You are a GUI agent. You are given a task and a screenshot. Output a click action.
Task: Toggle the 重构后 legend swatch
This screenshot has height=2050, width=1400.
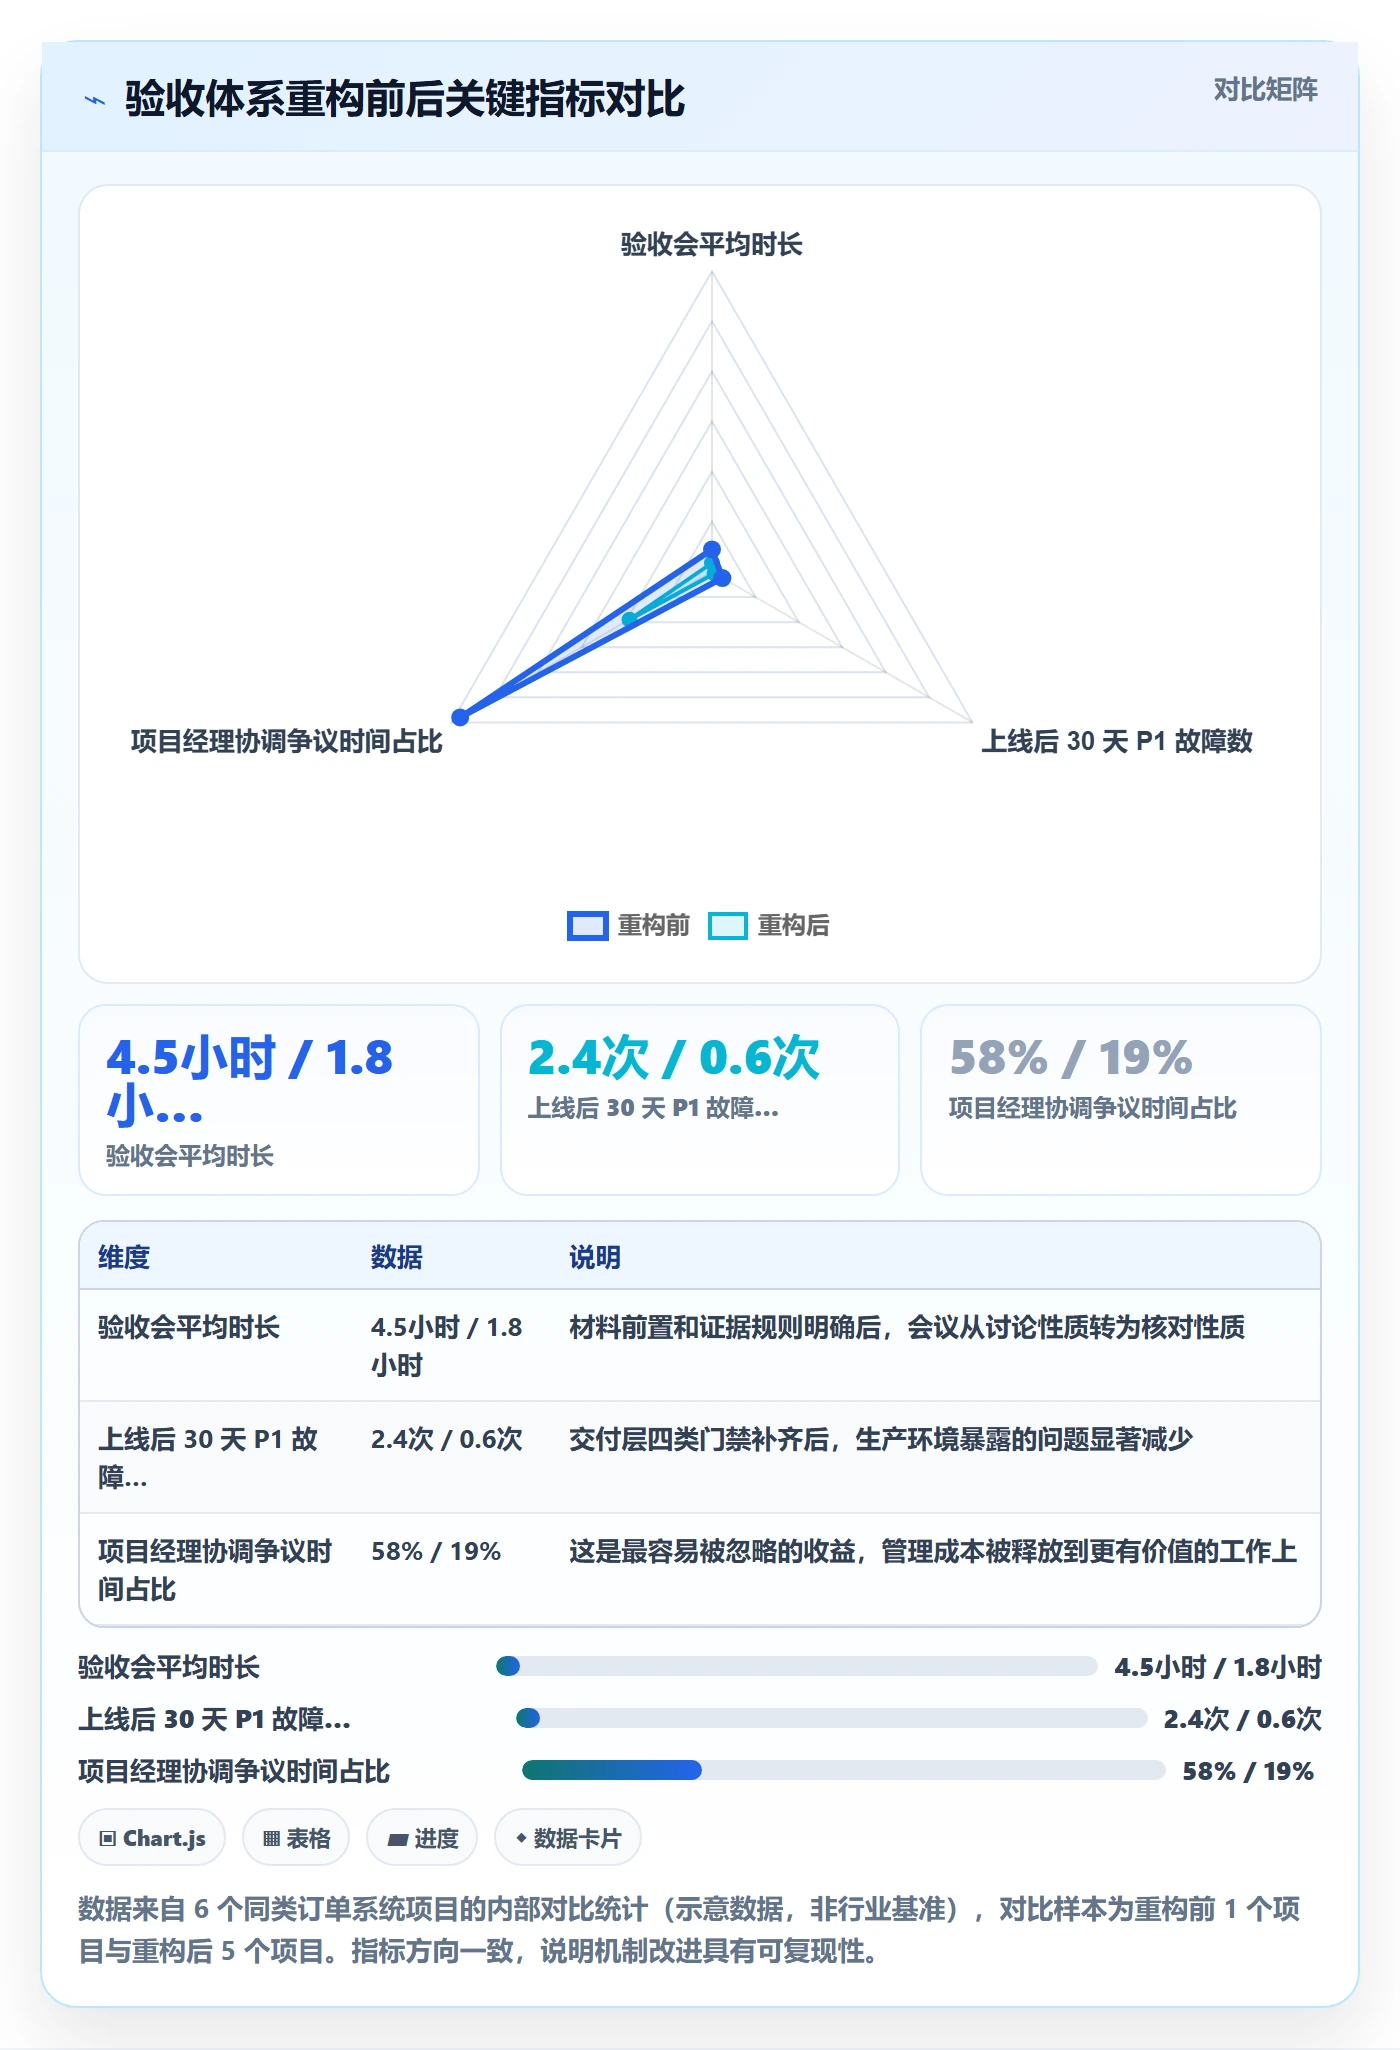point(727,926)
